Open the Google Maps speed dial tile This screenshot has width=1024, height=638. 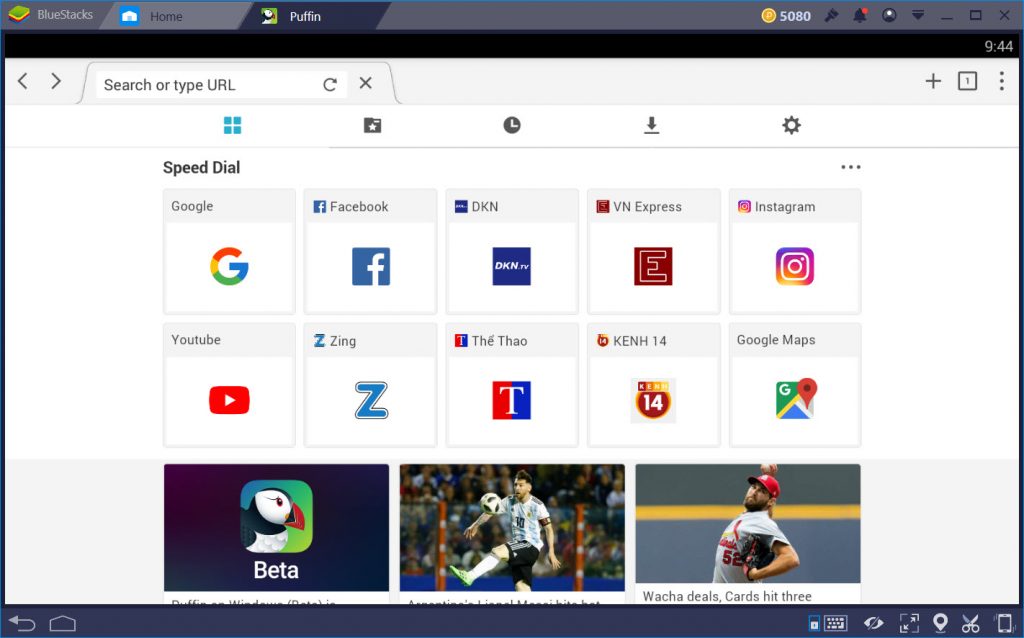795,385
